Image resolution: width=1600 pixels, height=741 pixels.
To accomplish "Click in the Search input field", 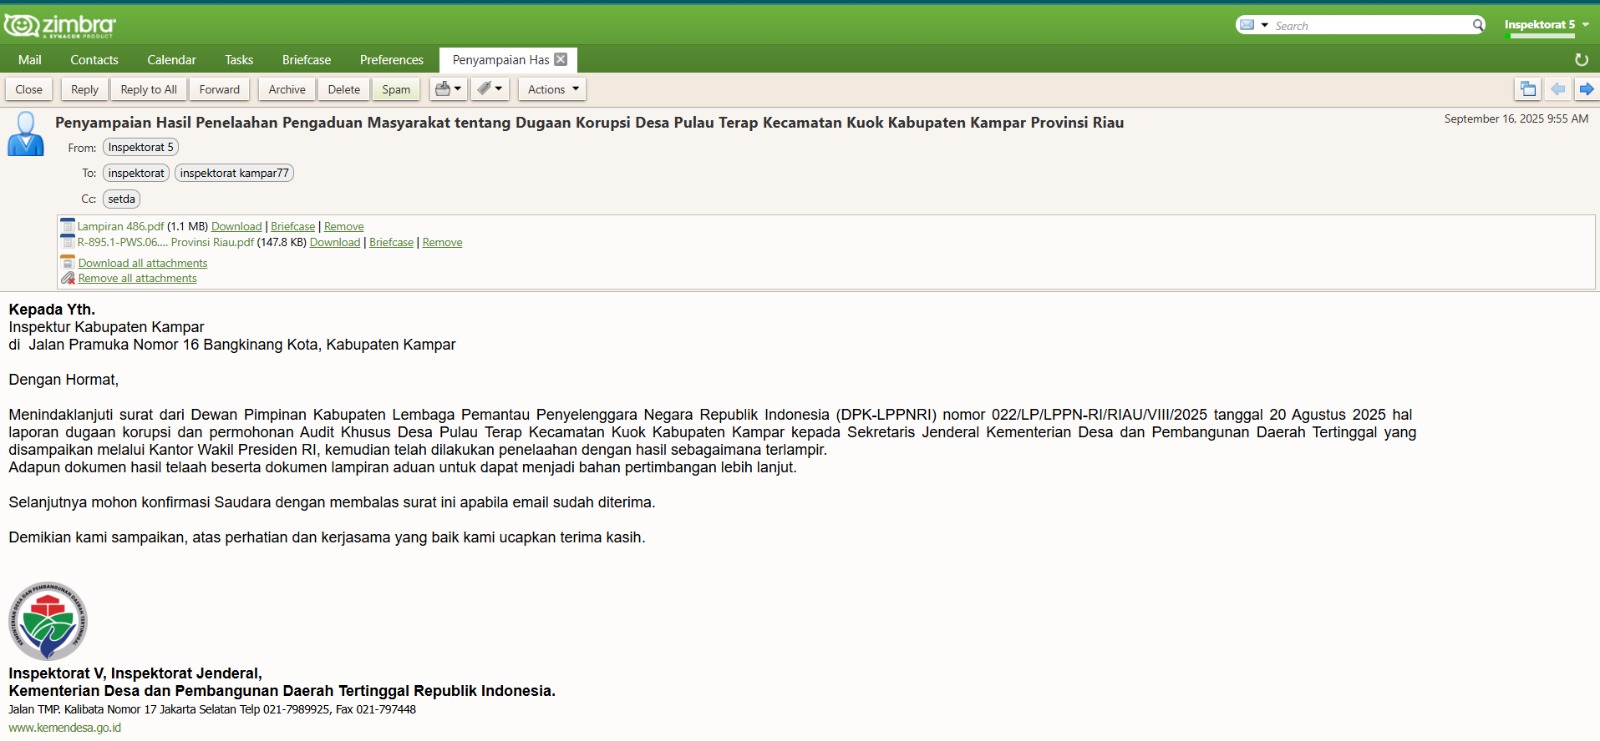I will (1370, 25).
